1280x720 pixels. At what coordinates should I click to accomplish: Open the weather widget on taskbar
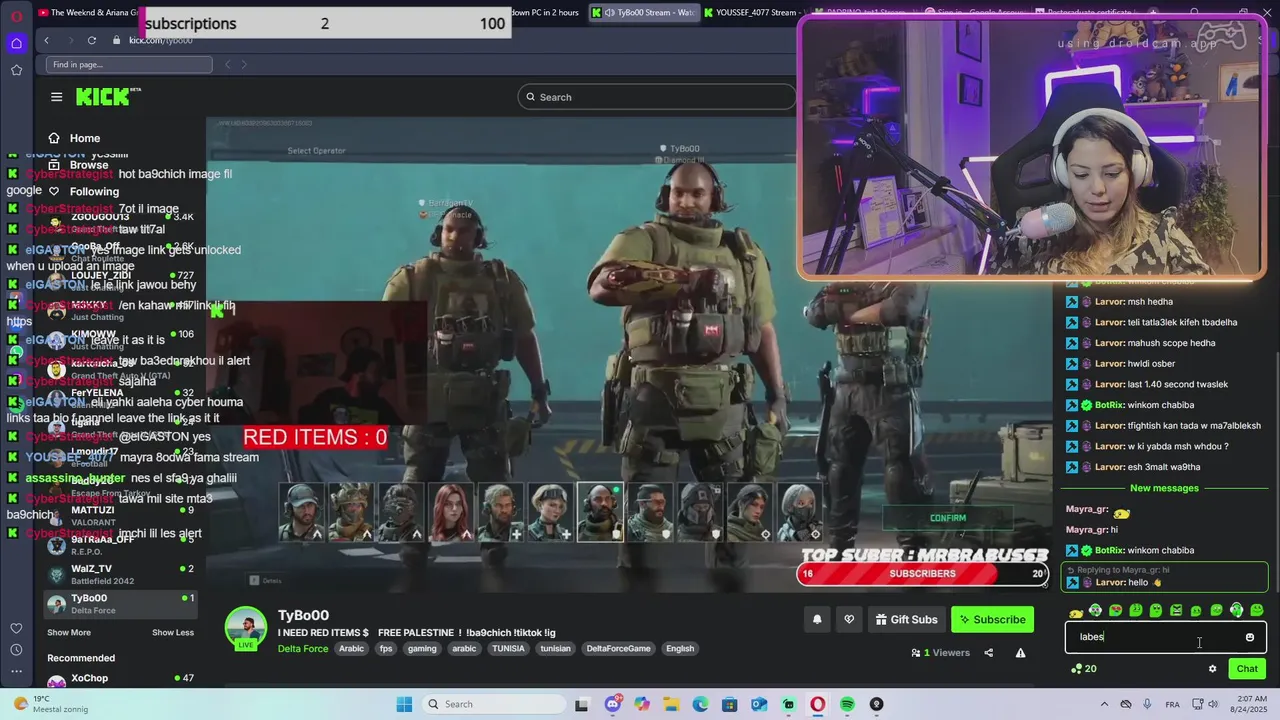coord(52,704)
